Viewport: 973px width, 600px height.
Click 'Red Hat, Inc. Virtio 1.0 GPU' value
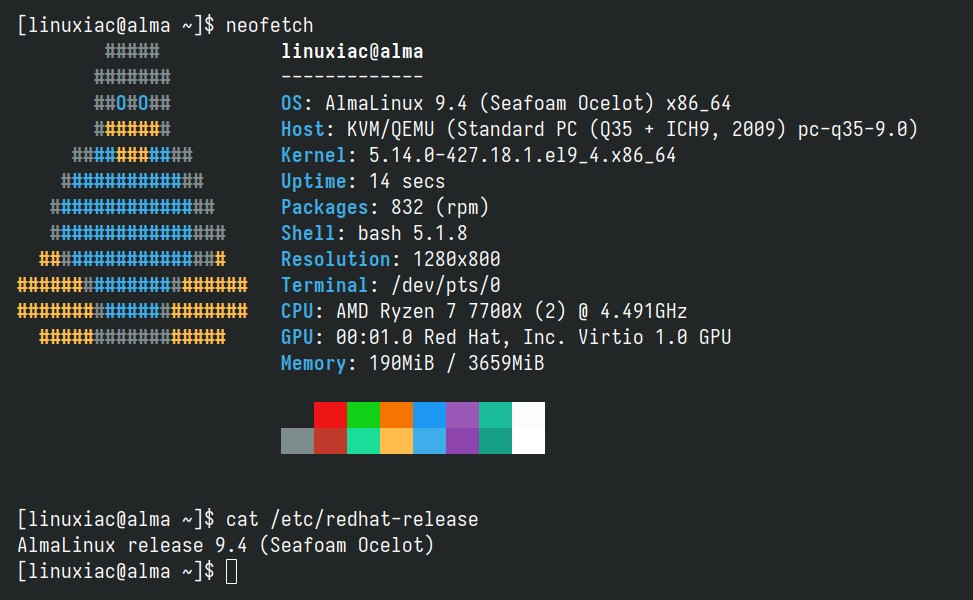[578, 338]
